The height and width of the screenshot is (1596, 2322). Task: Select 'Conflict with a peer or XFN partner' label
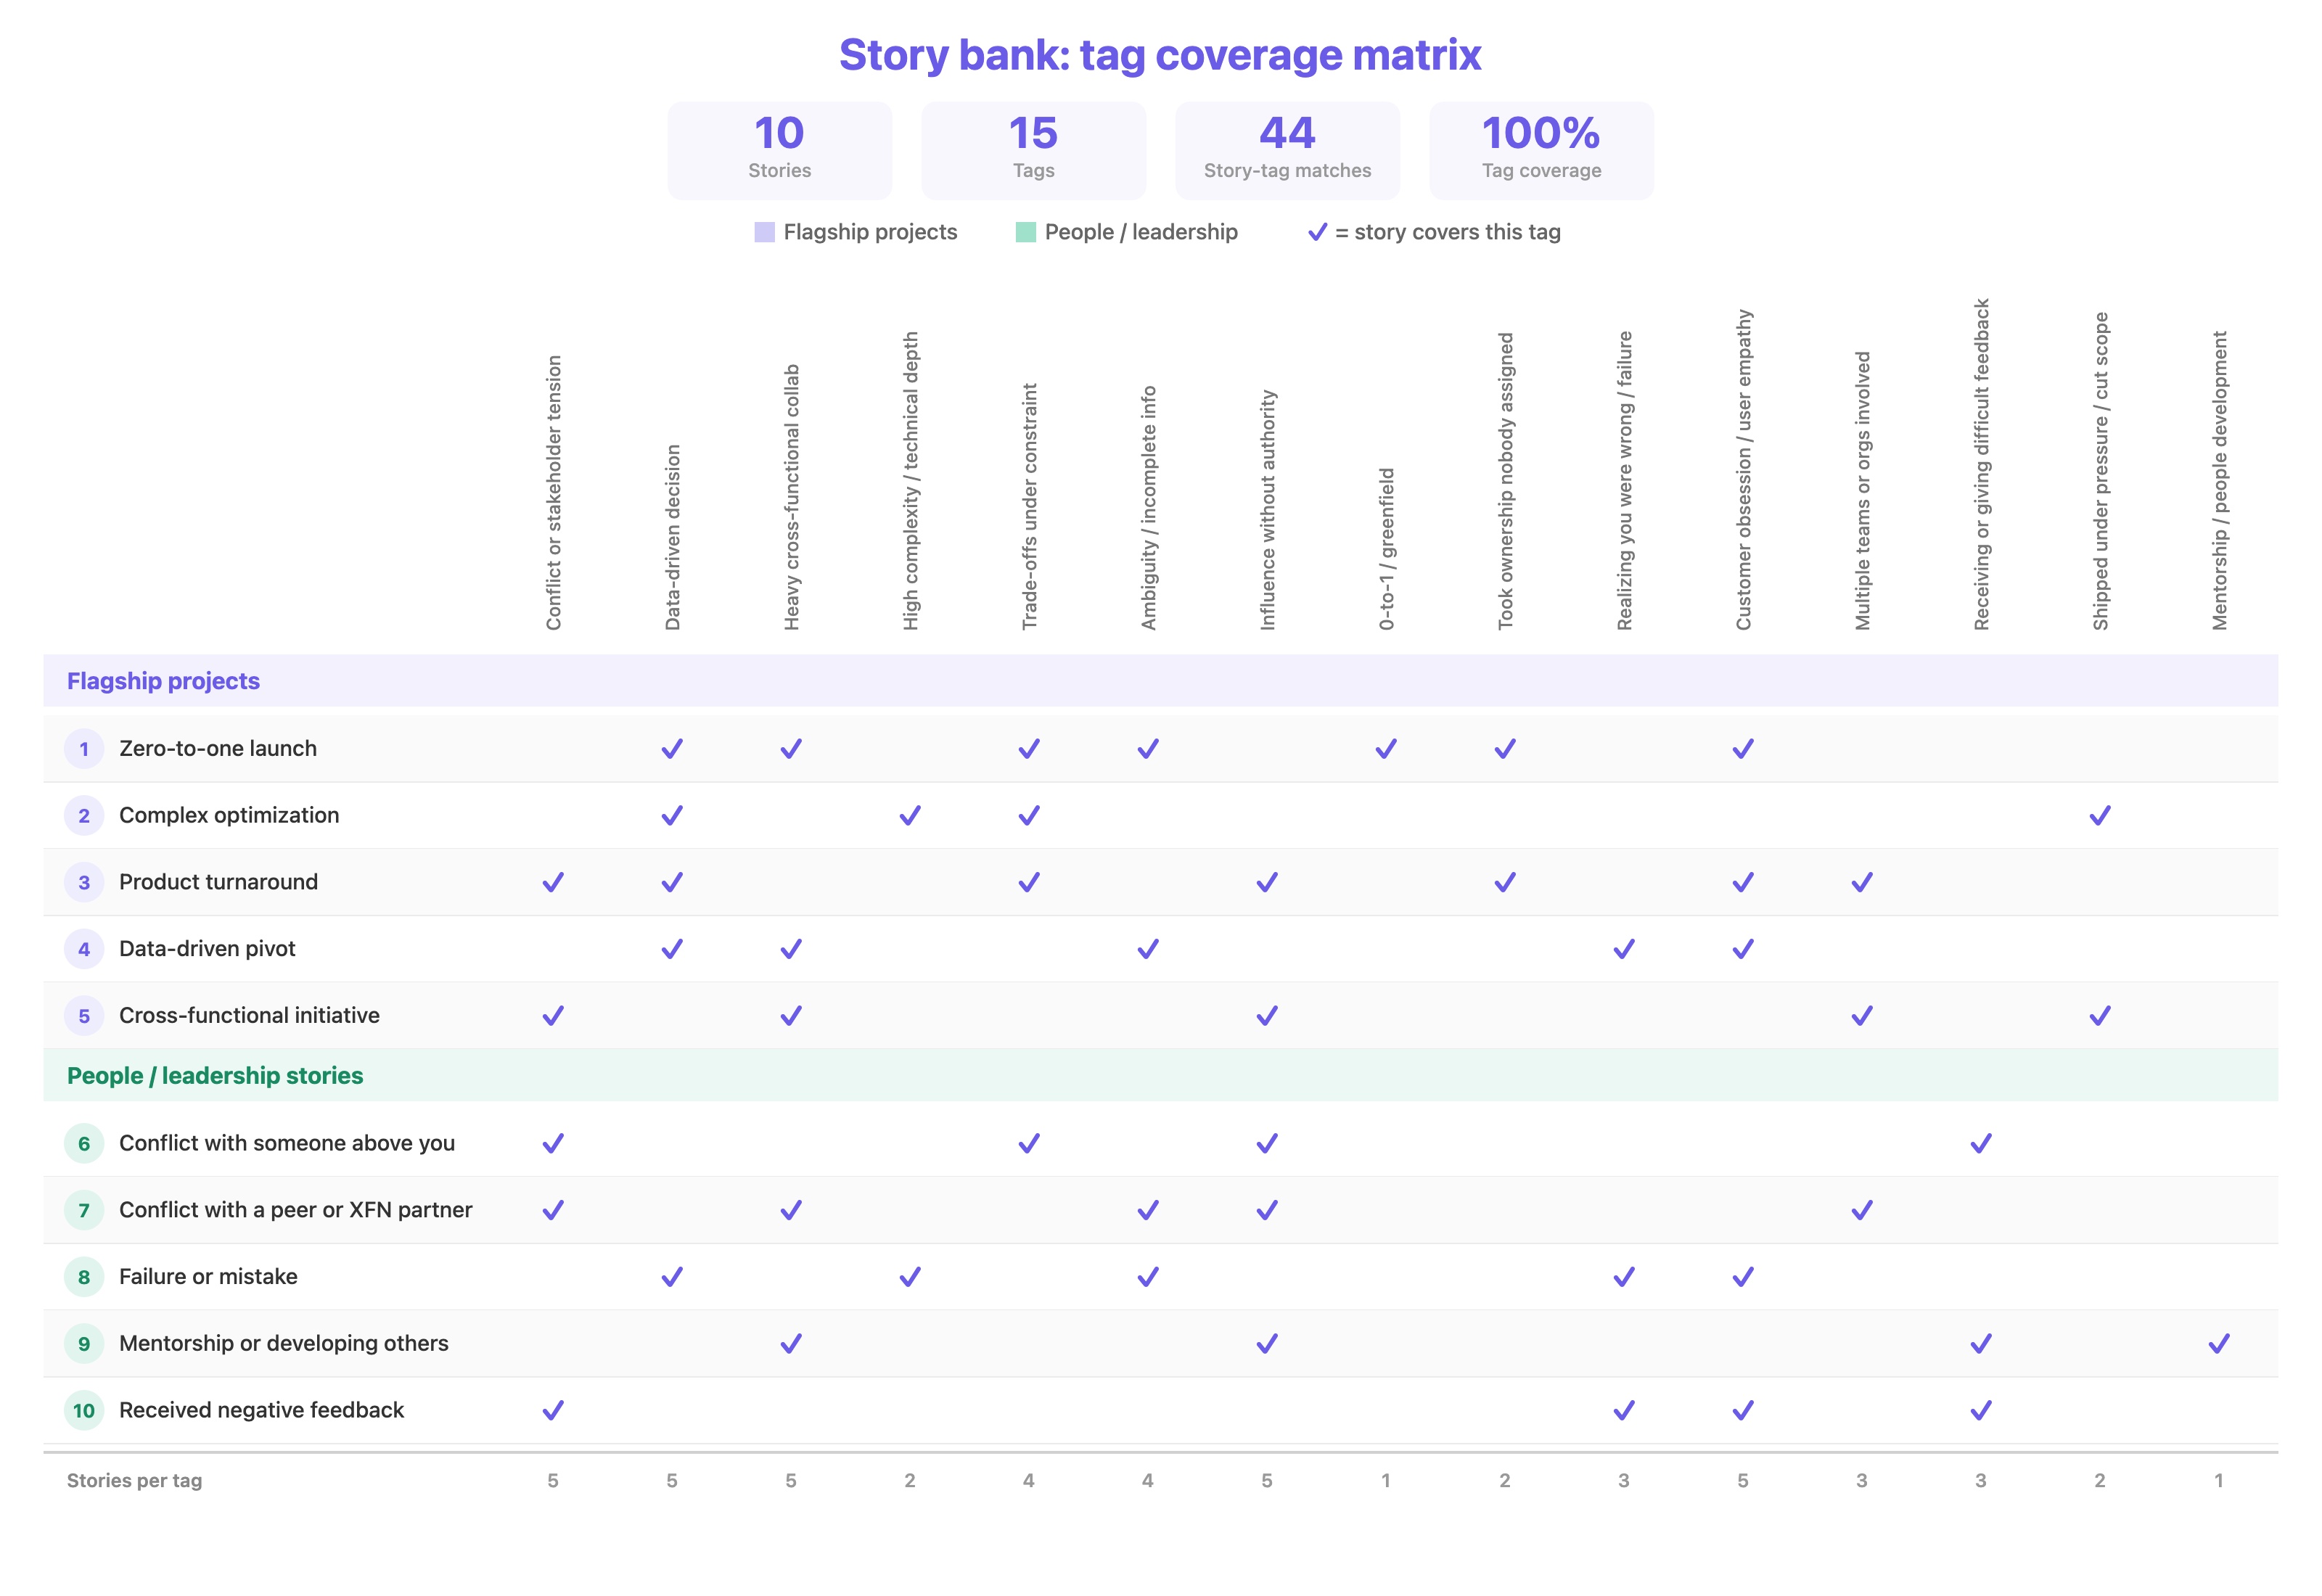point(295,1210)
